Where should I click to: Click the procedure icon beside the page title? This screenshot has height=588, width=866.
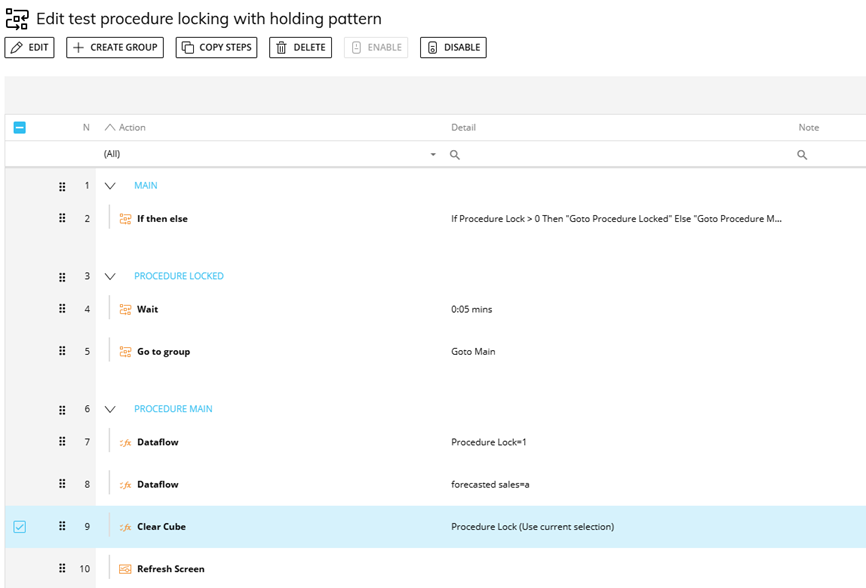(x=17, y=19)
